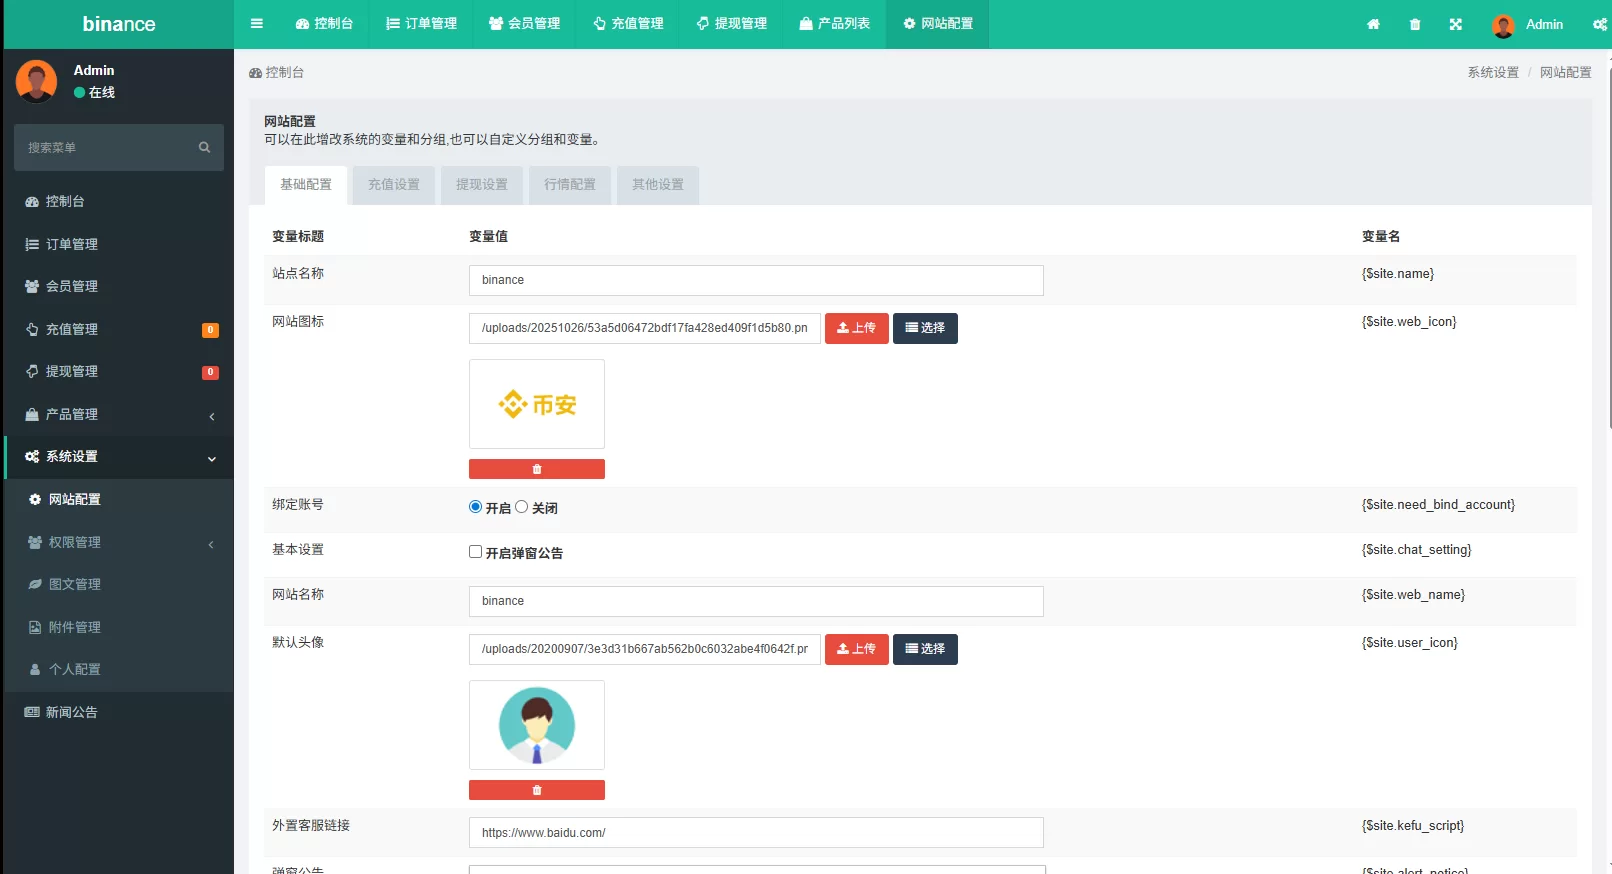Toggle fullscreen with the expand icon
The width and height of the screenshot is (1612, 874).
[1456, 25]
